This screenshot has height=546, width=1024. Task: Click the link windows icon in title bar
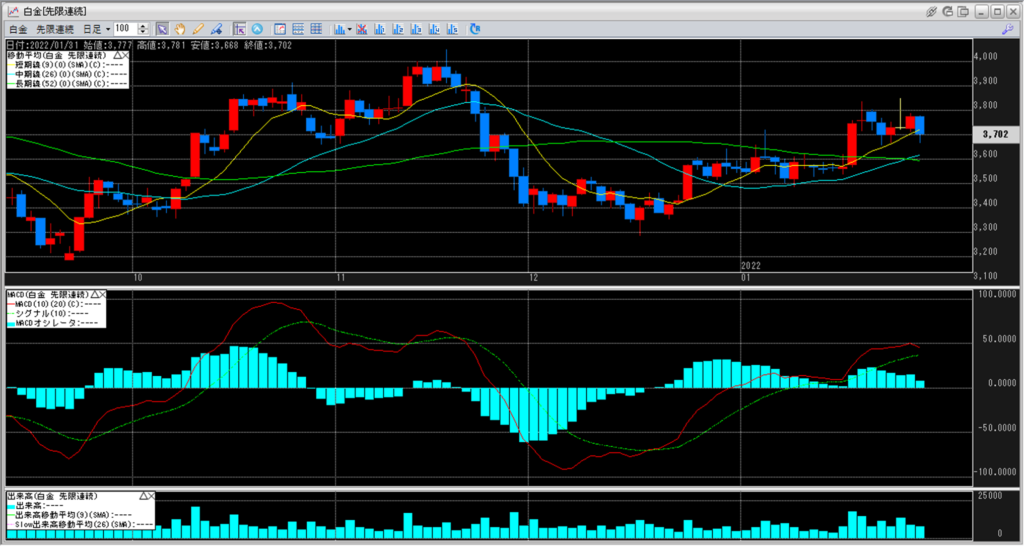tap(931, 10)
